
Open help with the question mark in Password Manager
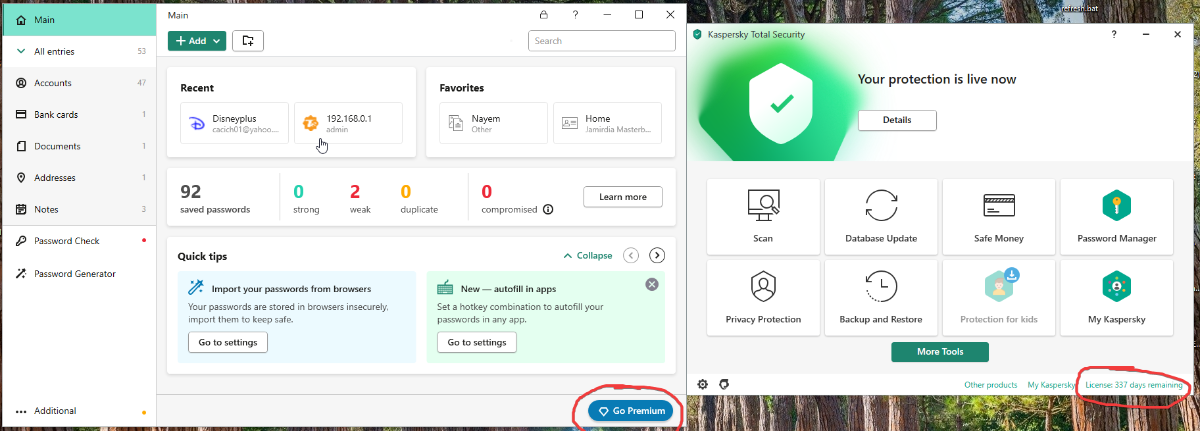point(575,15)
